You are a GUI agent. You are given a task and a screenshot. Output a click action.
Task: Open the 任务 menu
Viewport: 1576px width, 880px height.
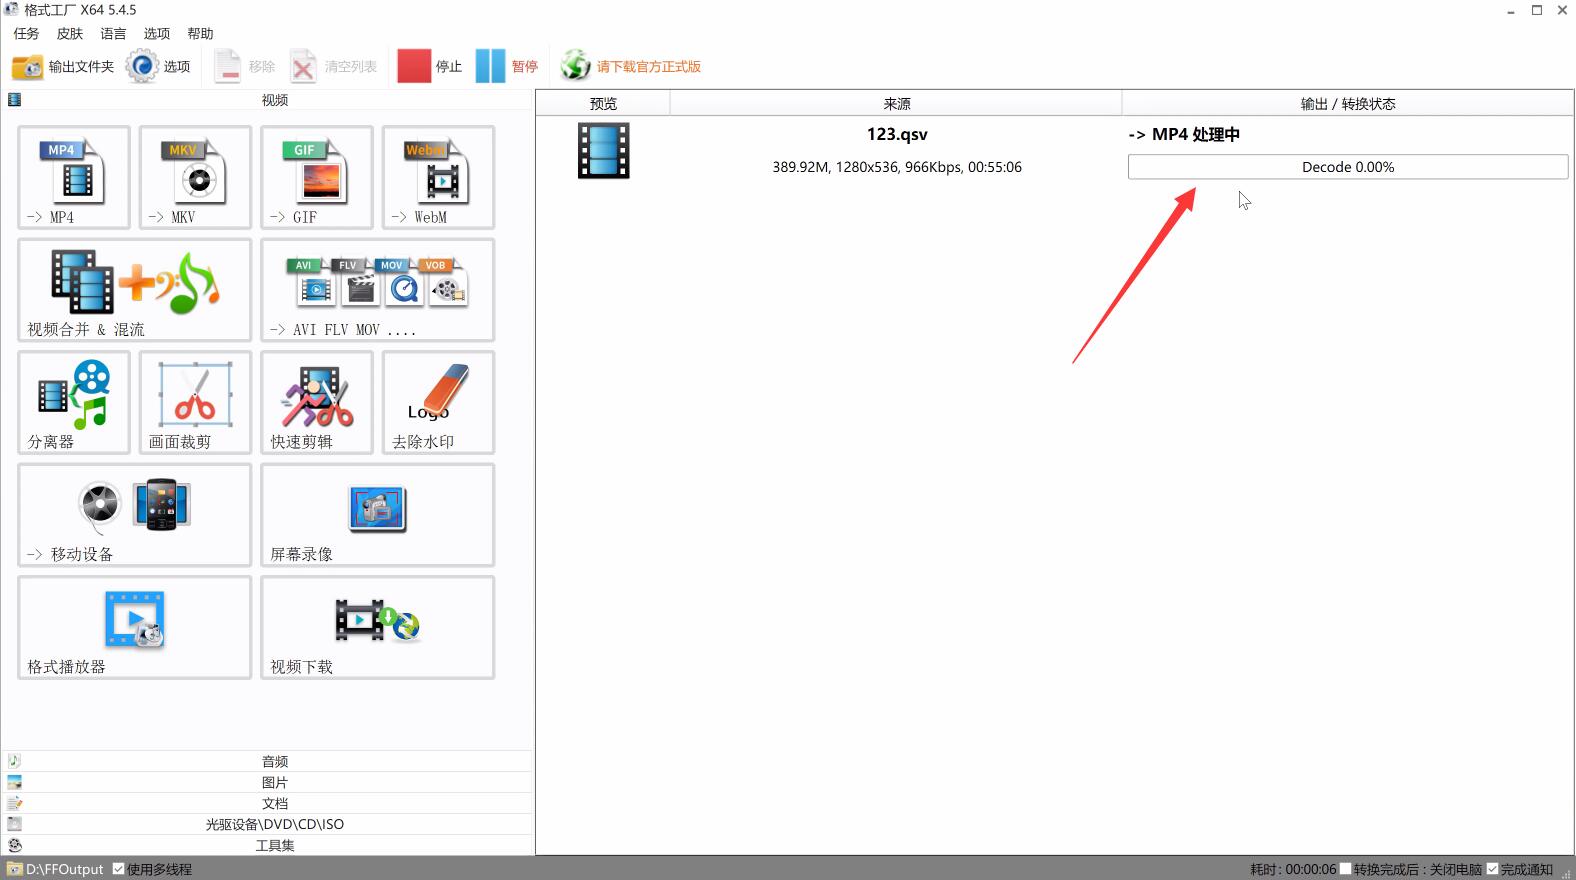click(x=27, y=34)
